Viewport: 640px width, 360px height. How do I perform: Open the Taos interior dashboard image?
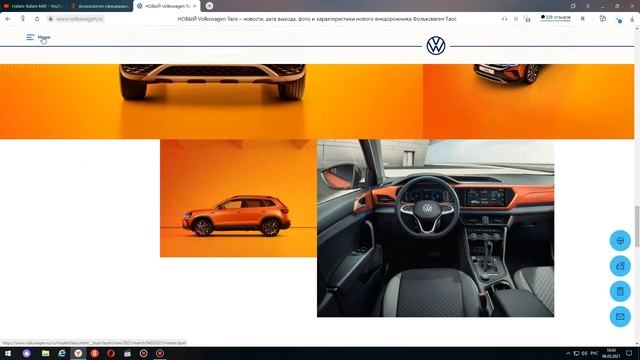[436, 228]
